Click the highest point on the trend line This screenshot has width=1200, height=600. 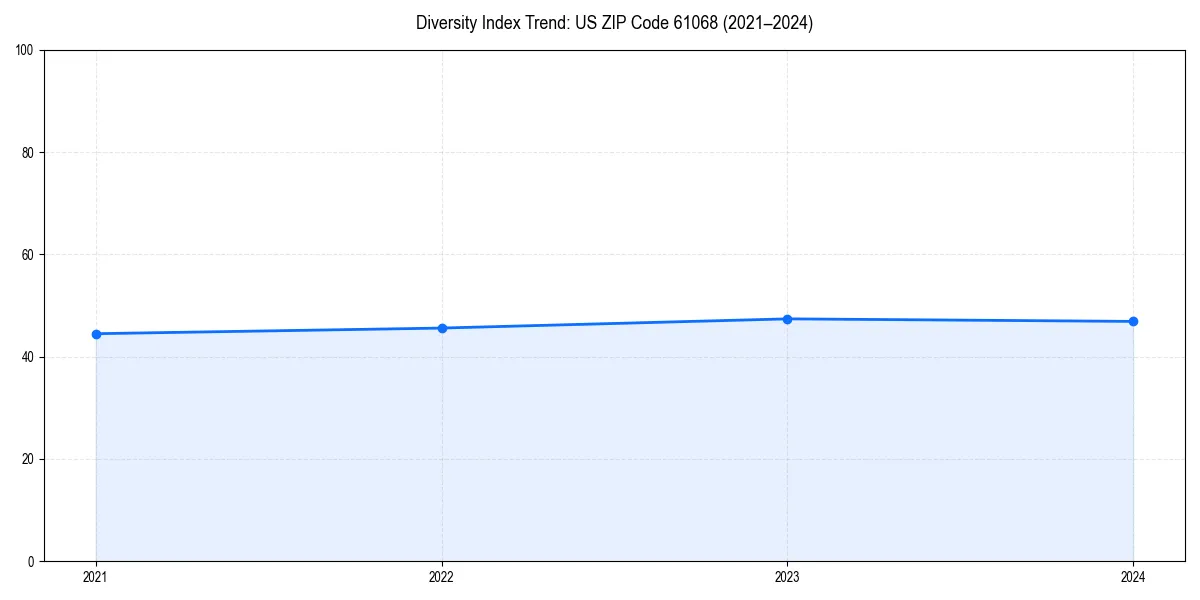click(x=787, y=318)
